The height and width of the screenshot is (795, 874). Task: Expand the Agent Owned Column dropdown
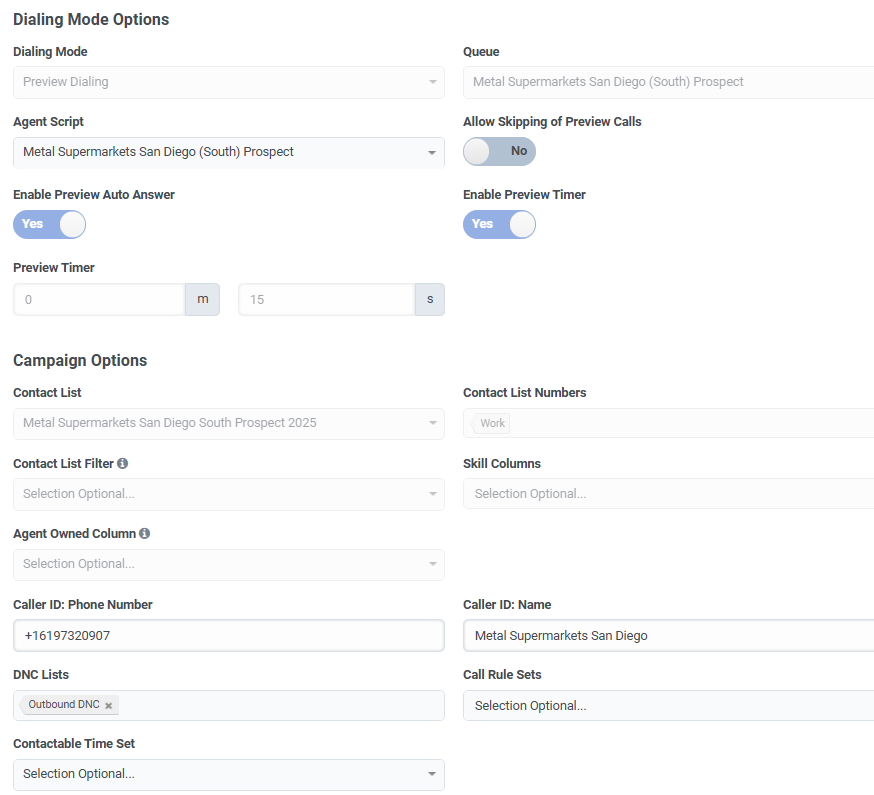(x=228, y=564)
